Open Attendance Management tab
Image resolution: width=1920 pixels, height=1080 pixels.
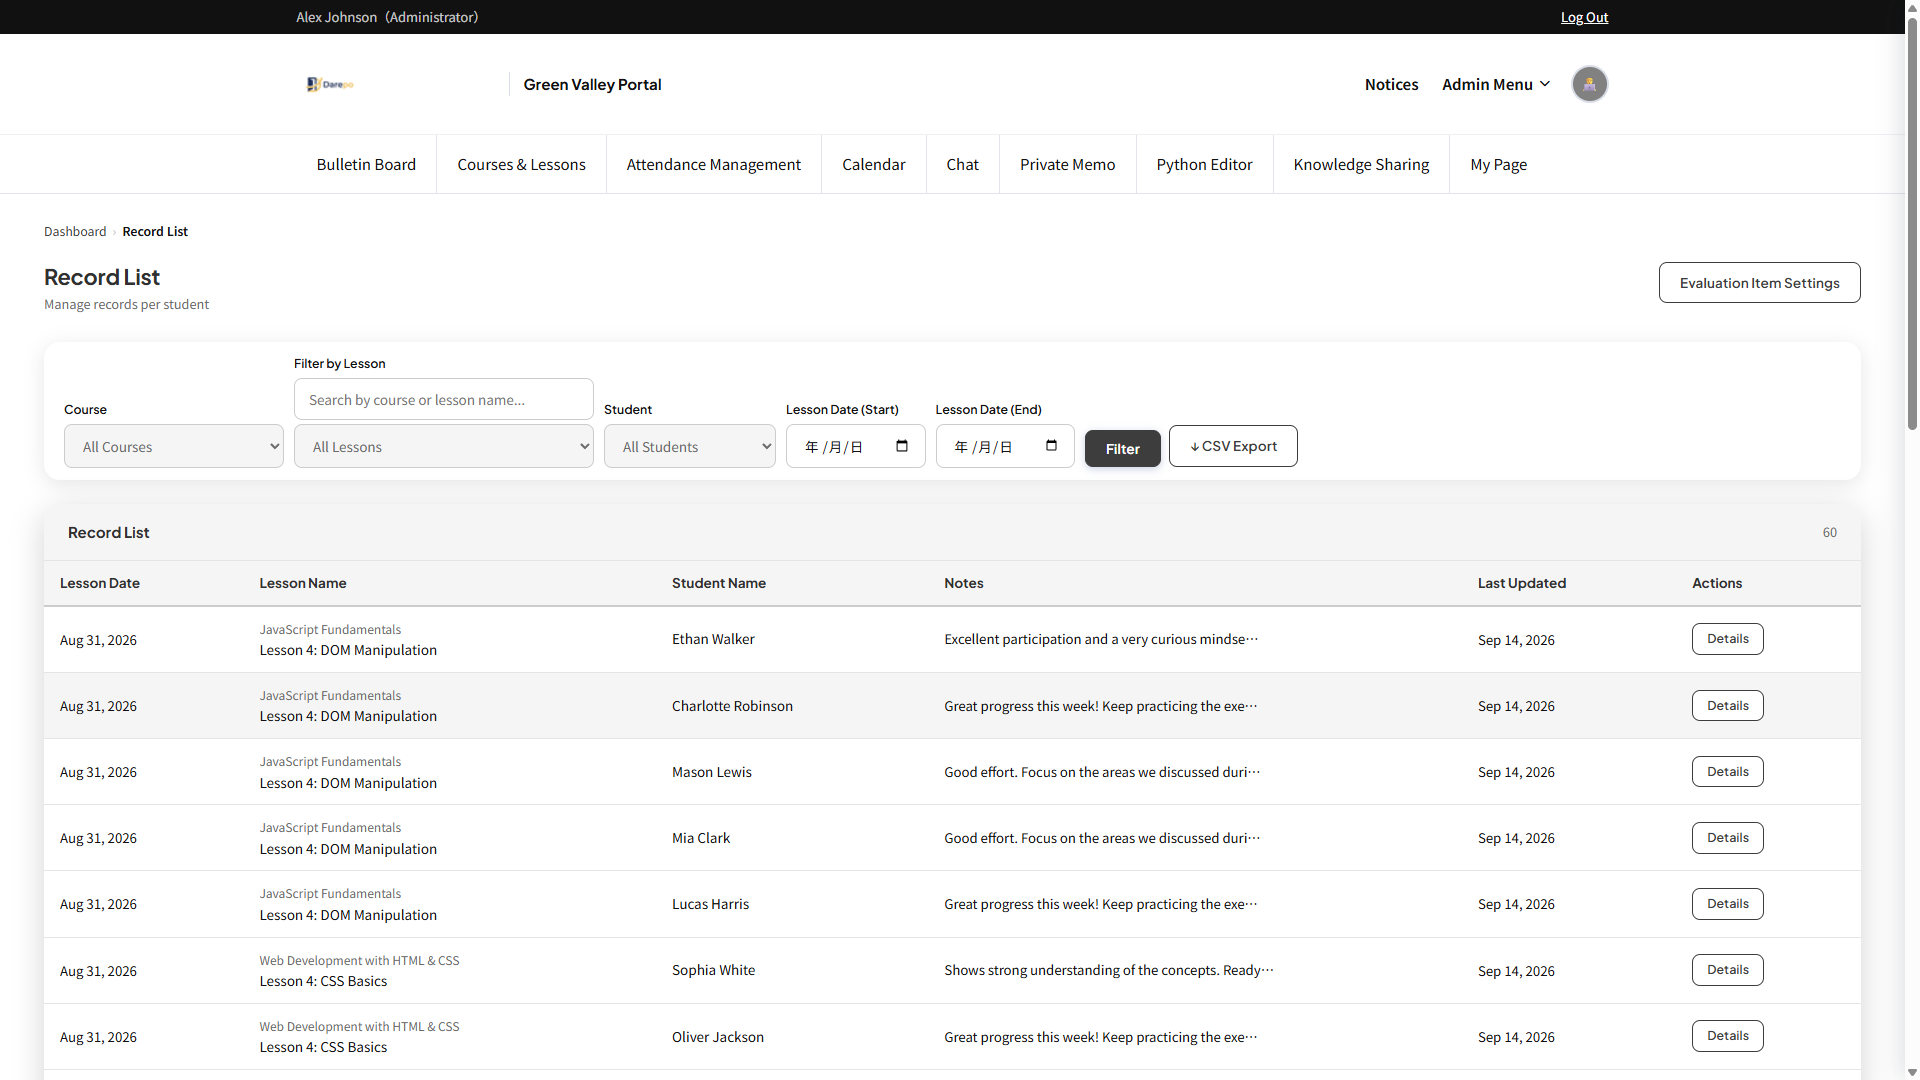click(x=714, y=164)
